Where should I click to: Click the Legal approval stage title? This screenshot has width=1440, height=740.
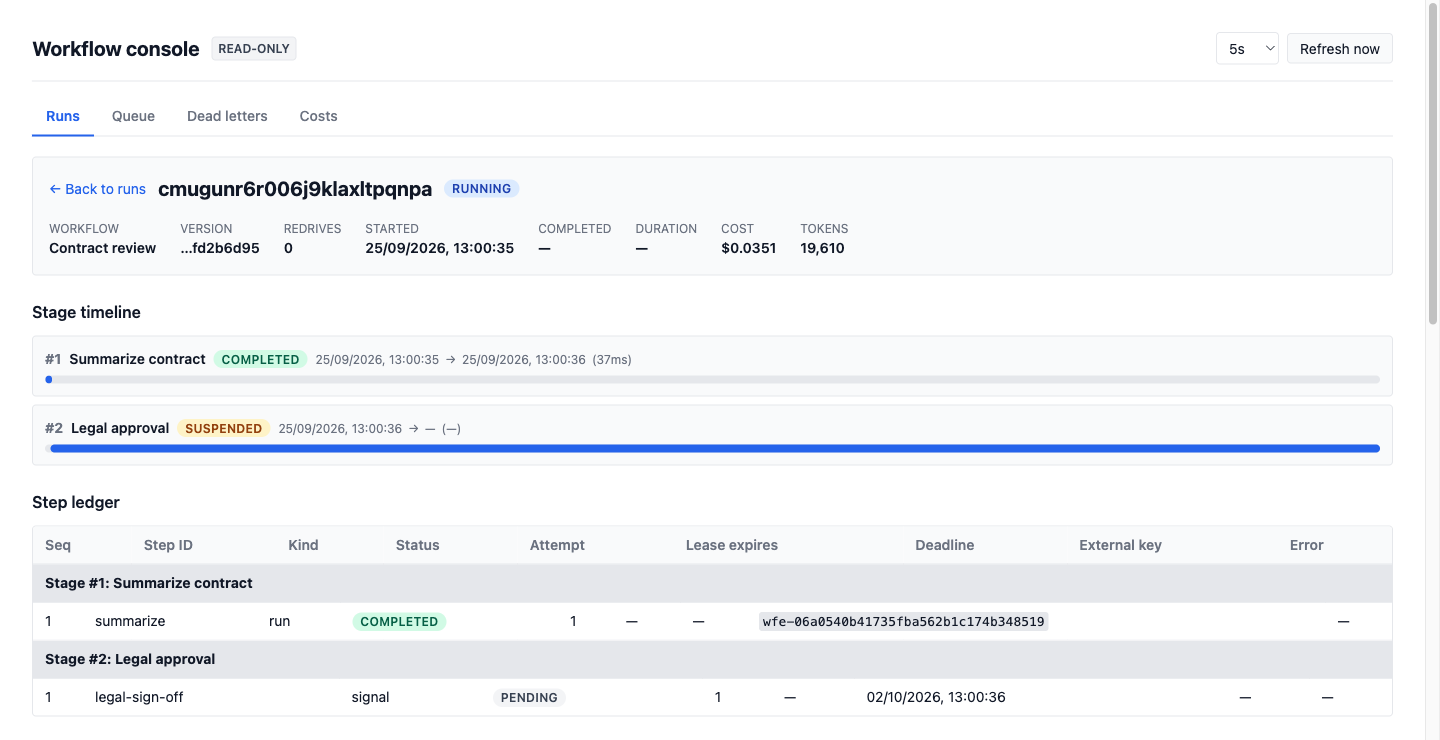point(120,428)
